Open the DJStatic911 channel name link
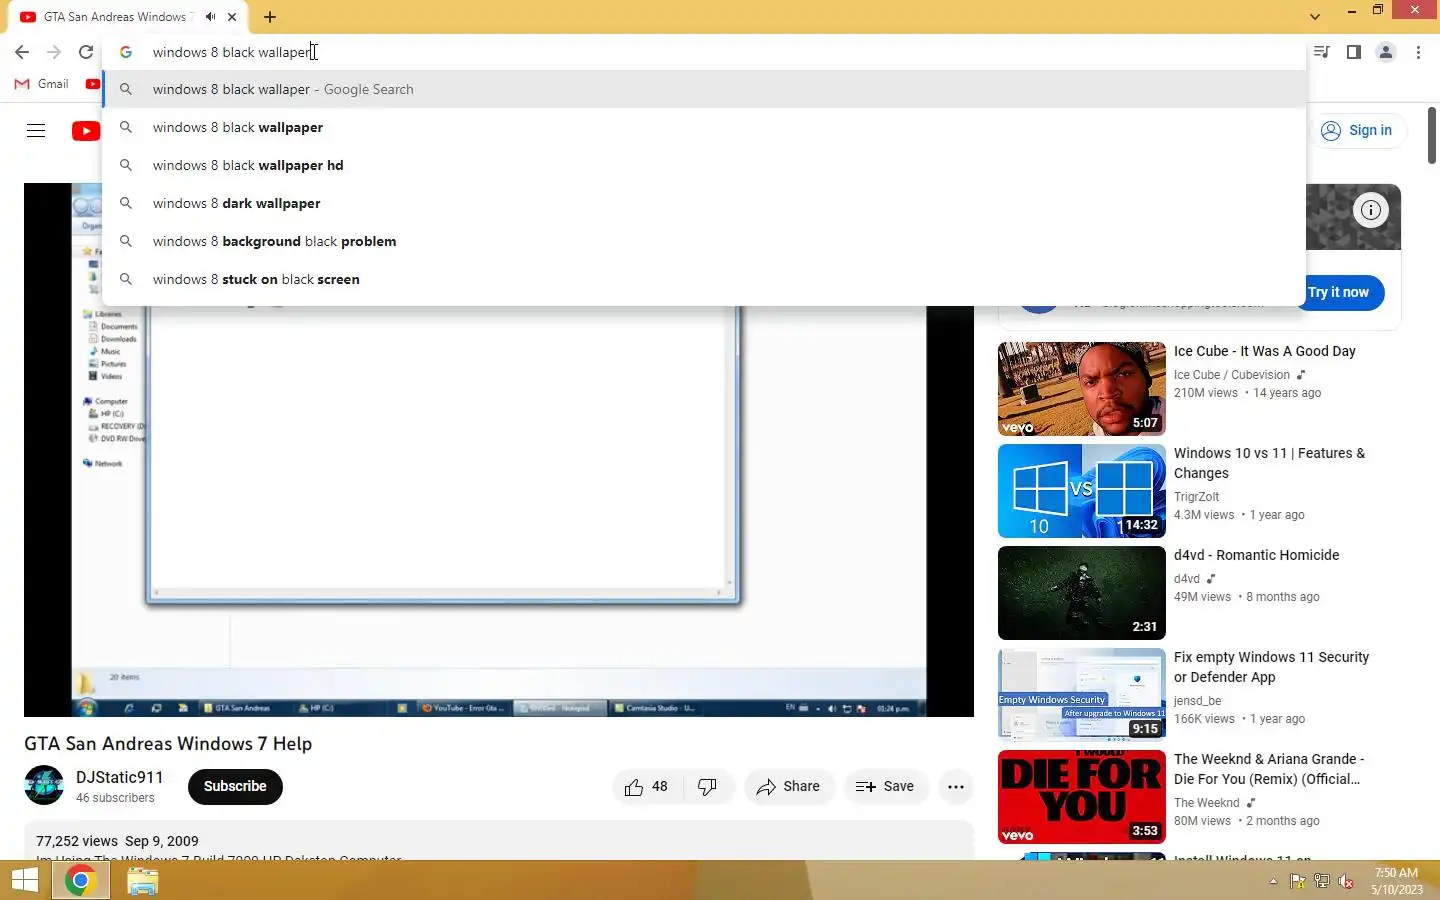Viewport: 1440px width, 900px height. point(119,777)
